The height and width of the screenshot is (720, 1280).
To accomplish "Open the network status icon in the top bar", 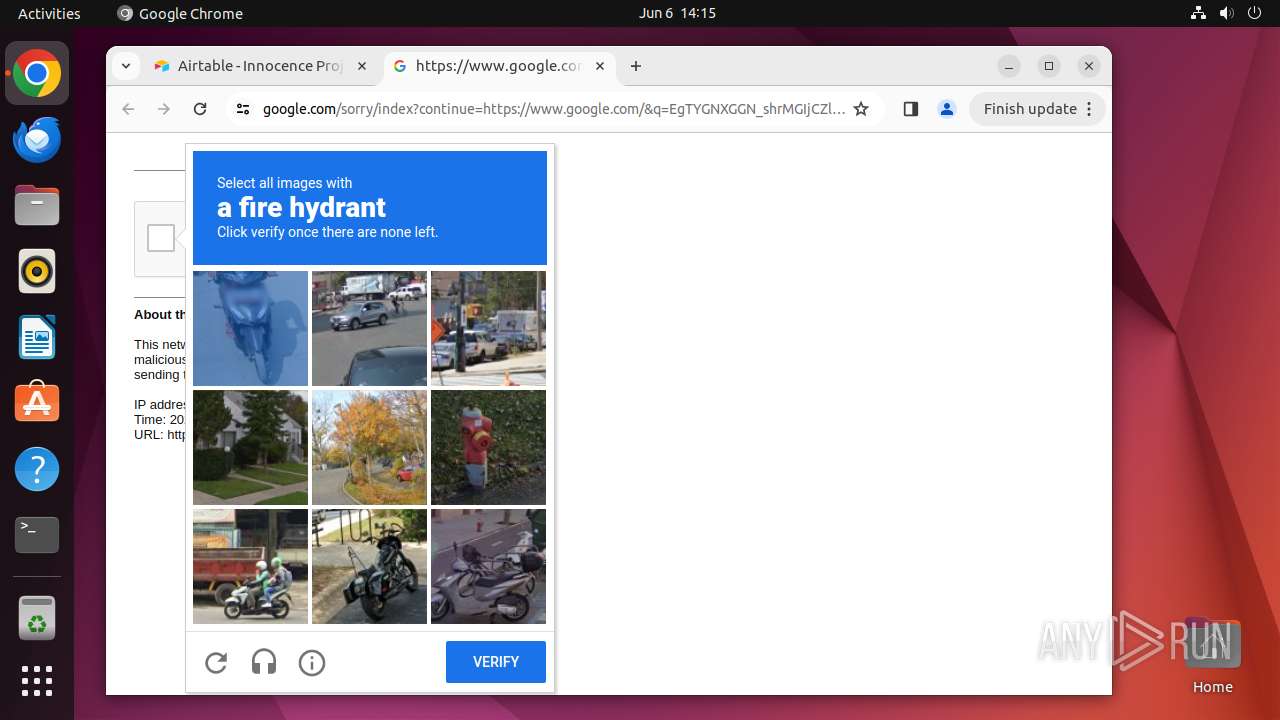I will click(1198, 13).
